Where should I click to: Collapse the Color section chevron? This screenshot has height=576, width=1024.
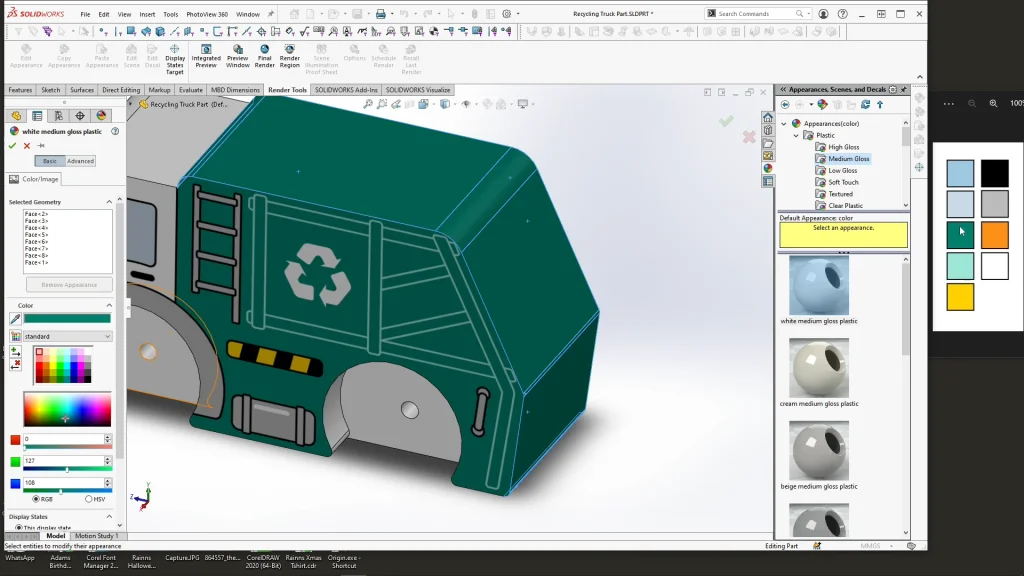tap(109, 305)
